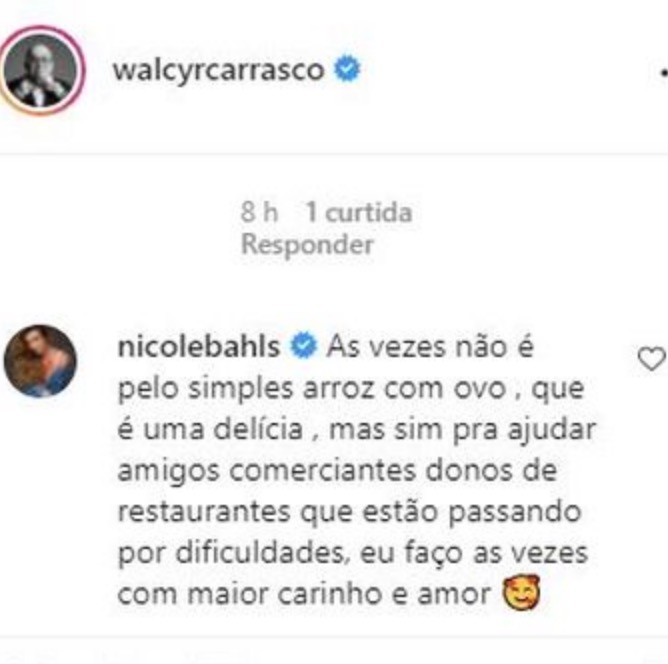Screen dimensions: 668x664
Task: Click verified badge beside nicolebahls
Action: (x=303, y=345)
